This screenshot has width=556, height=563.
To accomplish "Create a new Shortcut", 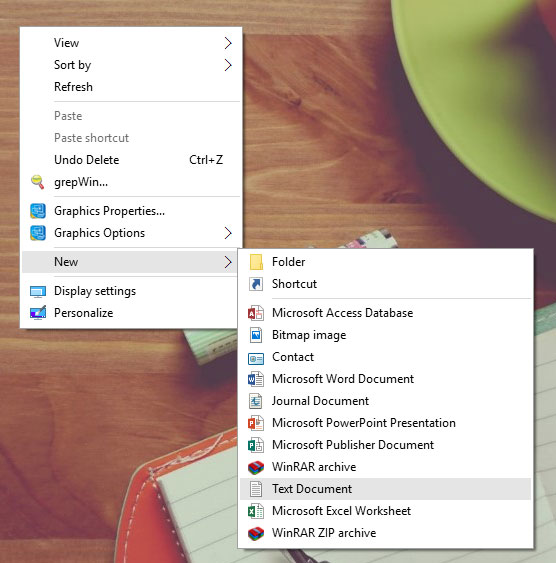I will tap(386, 284).
